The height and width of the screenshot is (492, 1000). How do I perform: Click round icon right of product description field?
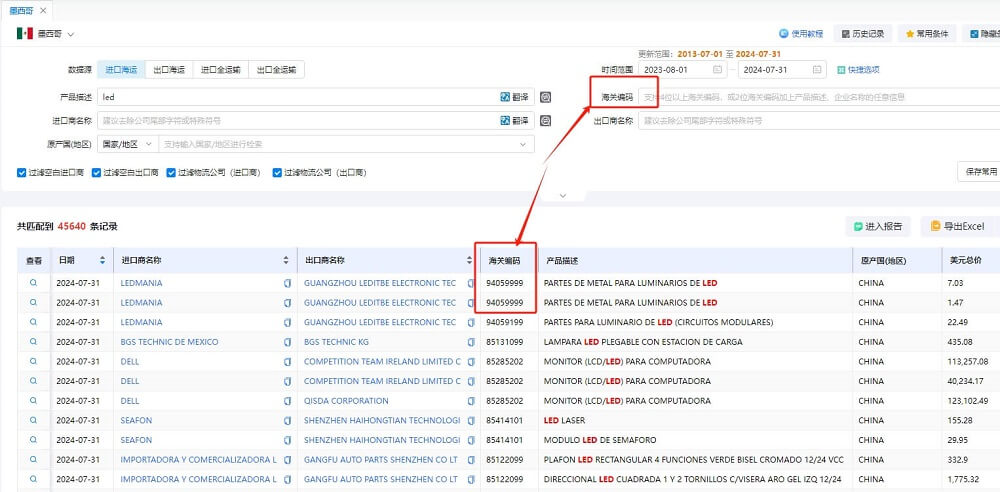(x=545, y=97)
